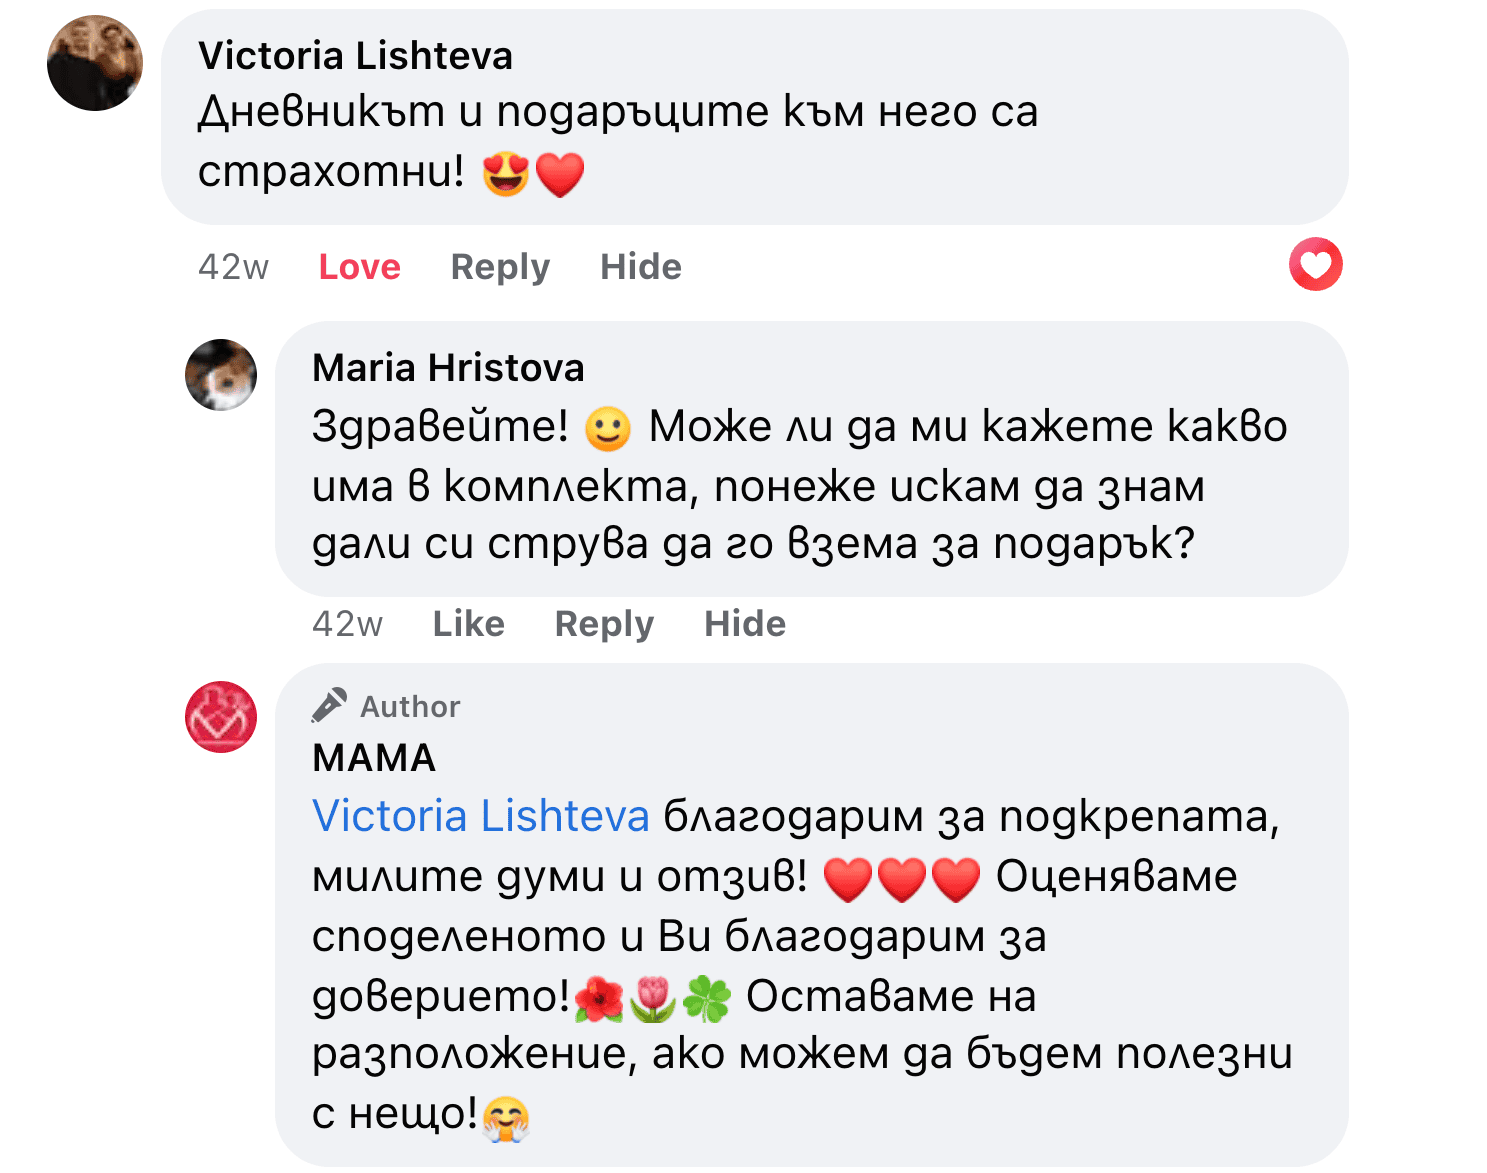Click the 42w timestamp on Maria's comment
The height and width of the screenshot is (1173, 1487).
pyautogui.click(x=347, y=624)
